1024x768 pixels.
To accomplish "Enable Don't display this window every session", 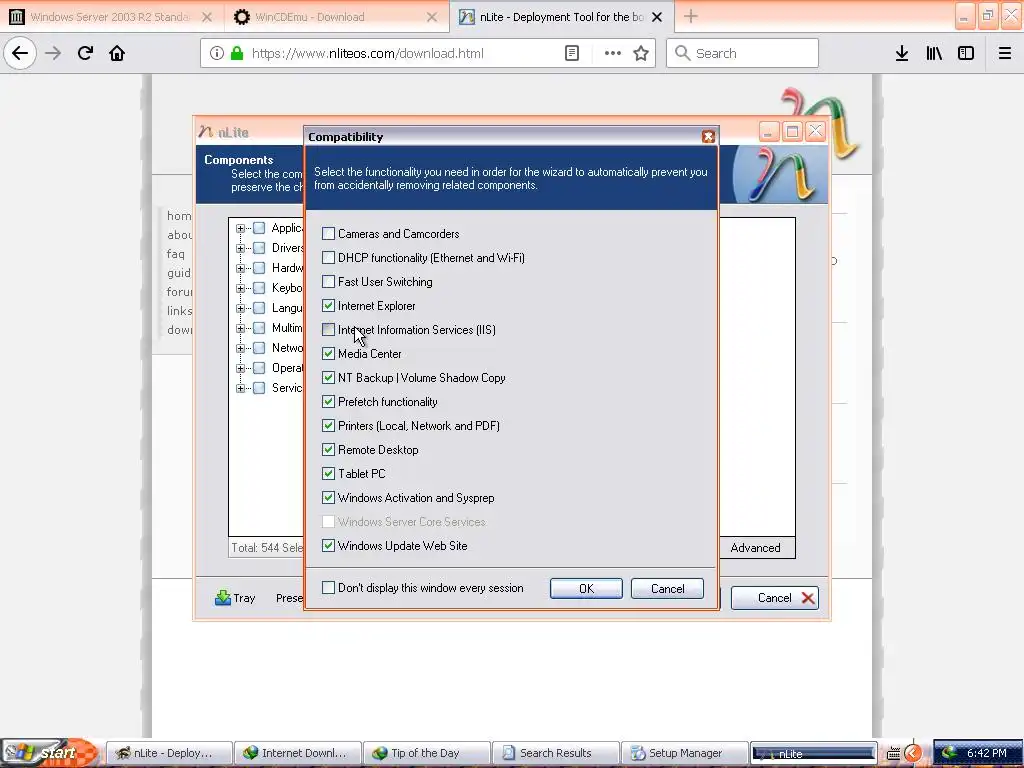I will pos(328,587).
